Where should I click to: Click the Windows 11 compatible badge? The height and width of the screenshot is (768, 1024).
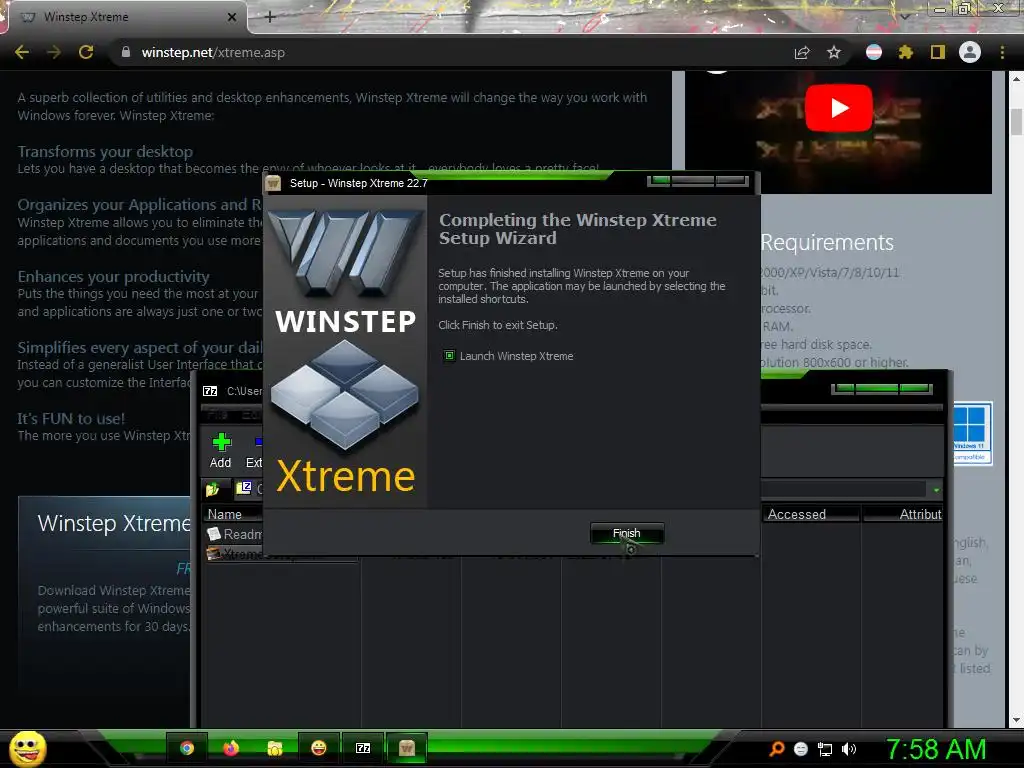pyautogui.click(x=972, y=434)
